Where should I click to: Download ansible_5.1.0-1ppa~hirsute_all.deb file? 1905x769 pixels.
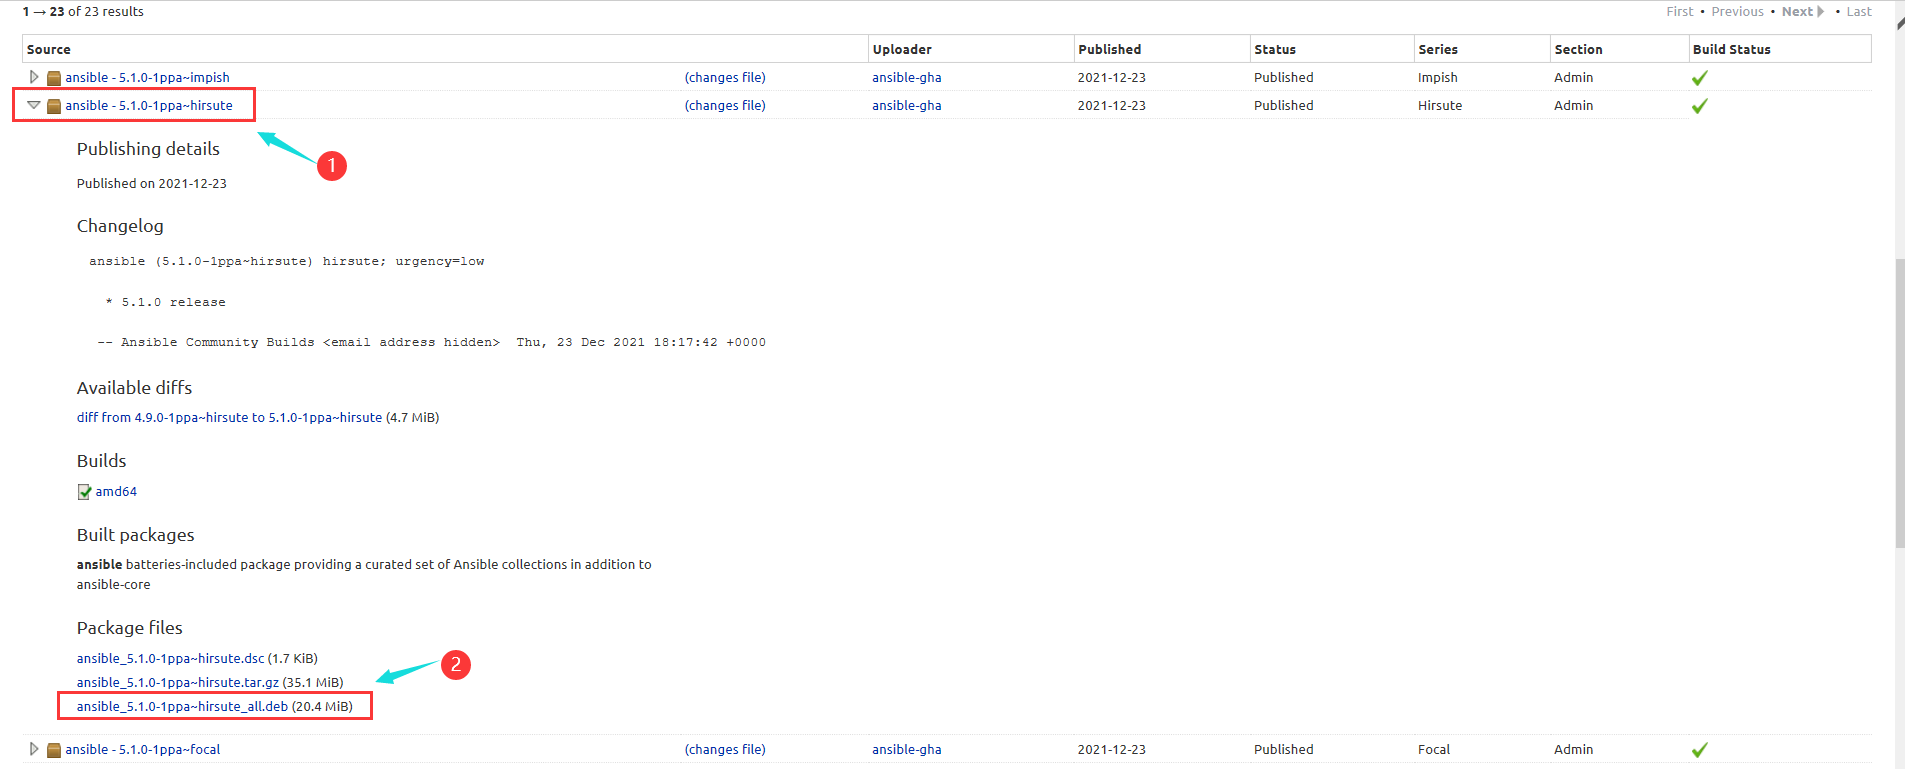coord(182,706)
